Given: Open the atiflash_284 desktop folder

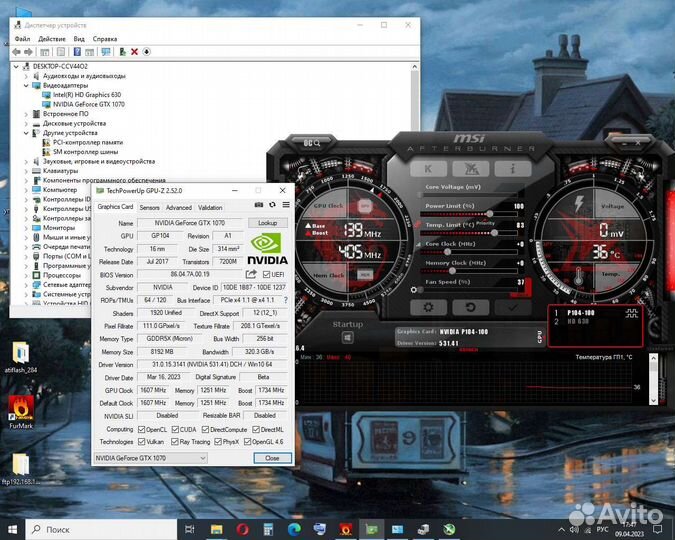Looking at the screenshot, I should (21, 357).
